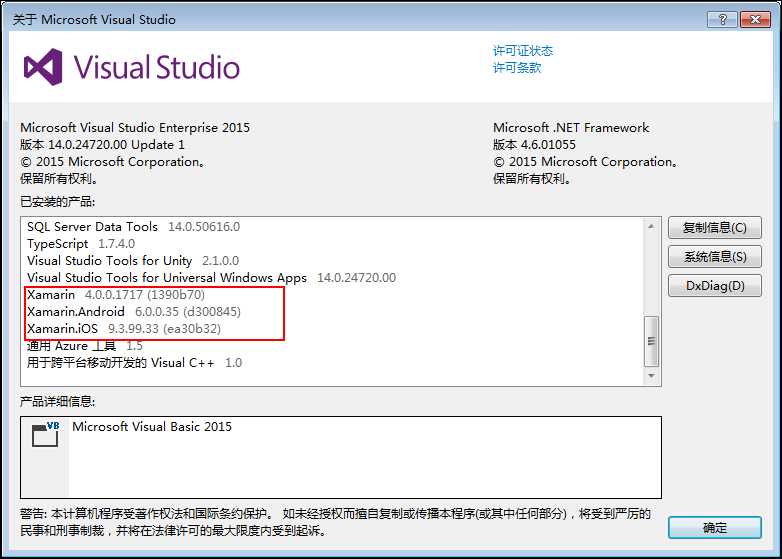This screenshot has height=559, width=782.
Task: Click the product list scroll up arrow
Action: click(651, 226)
